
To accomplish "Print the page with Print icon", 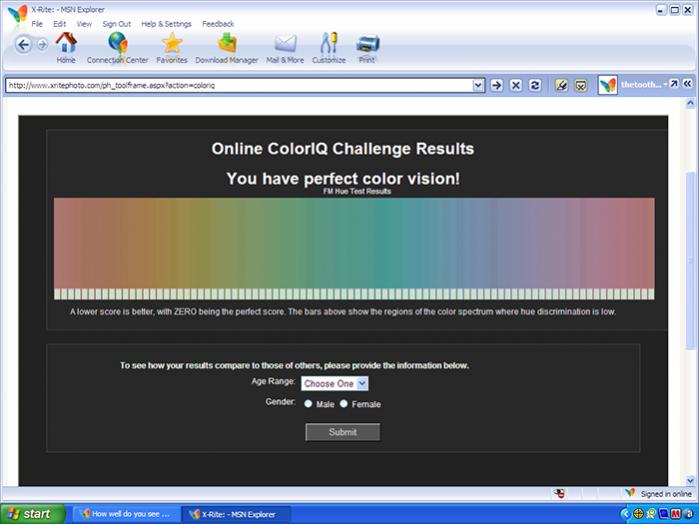I will (367, 48).
